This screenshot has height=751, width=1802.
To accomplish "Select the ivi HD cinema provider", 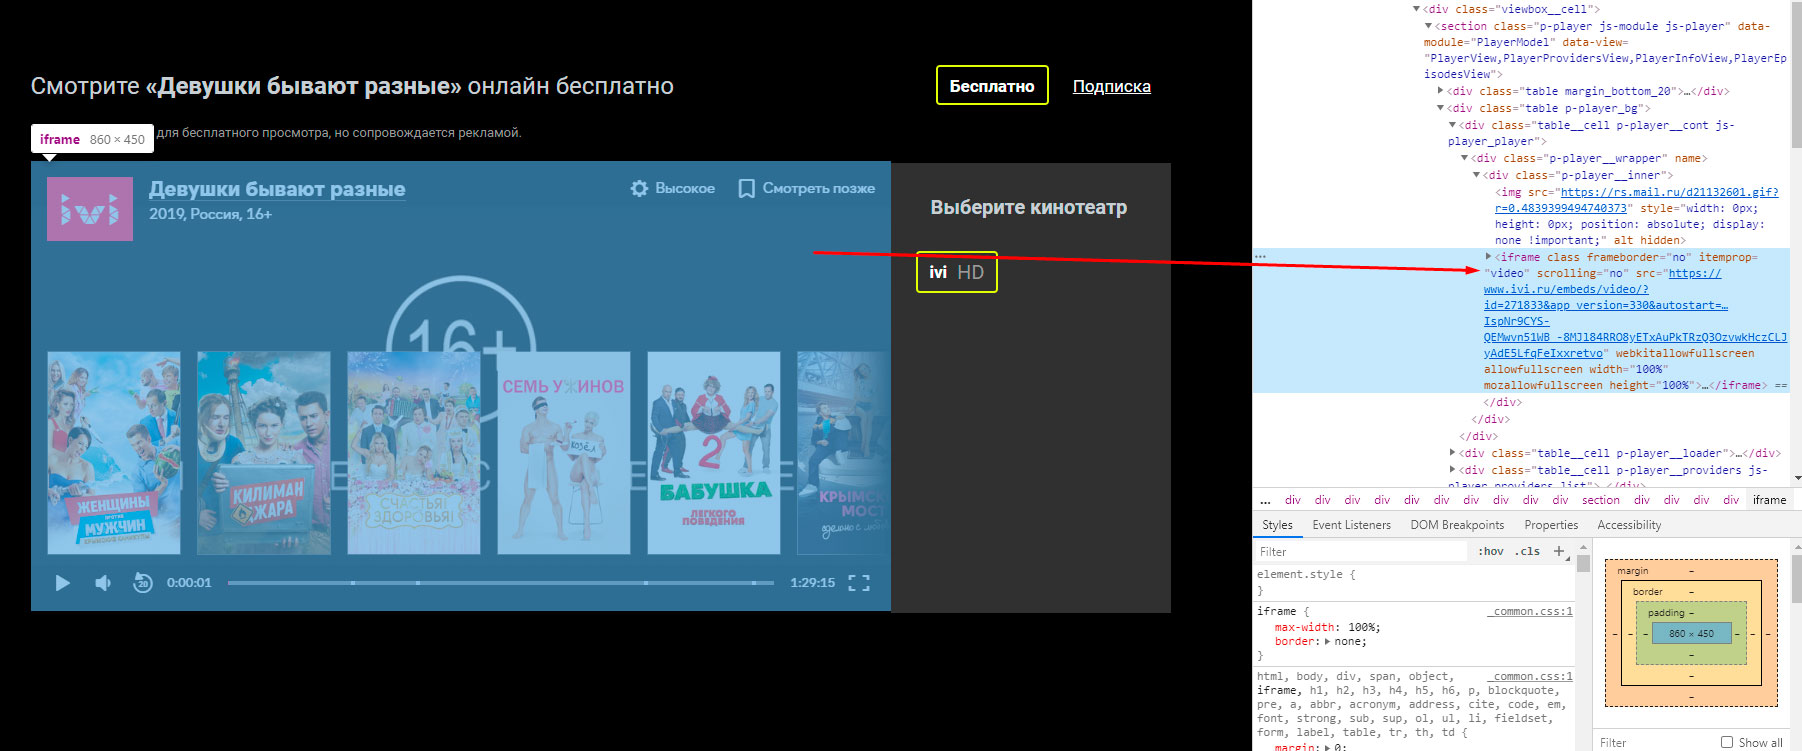I will click(957, 272).
